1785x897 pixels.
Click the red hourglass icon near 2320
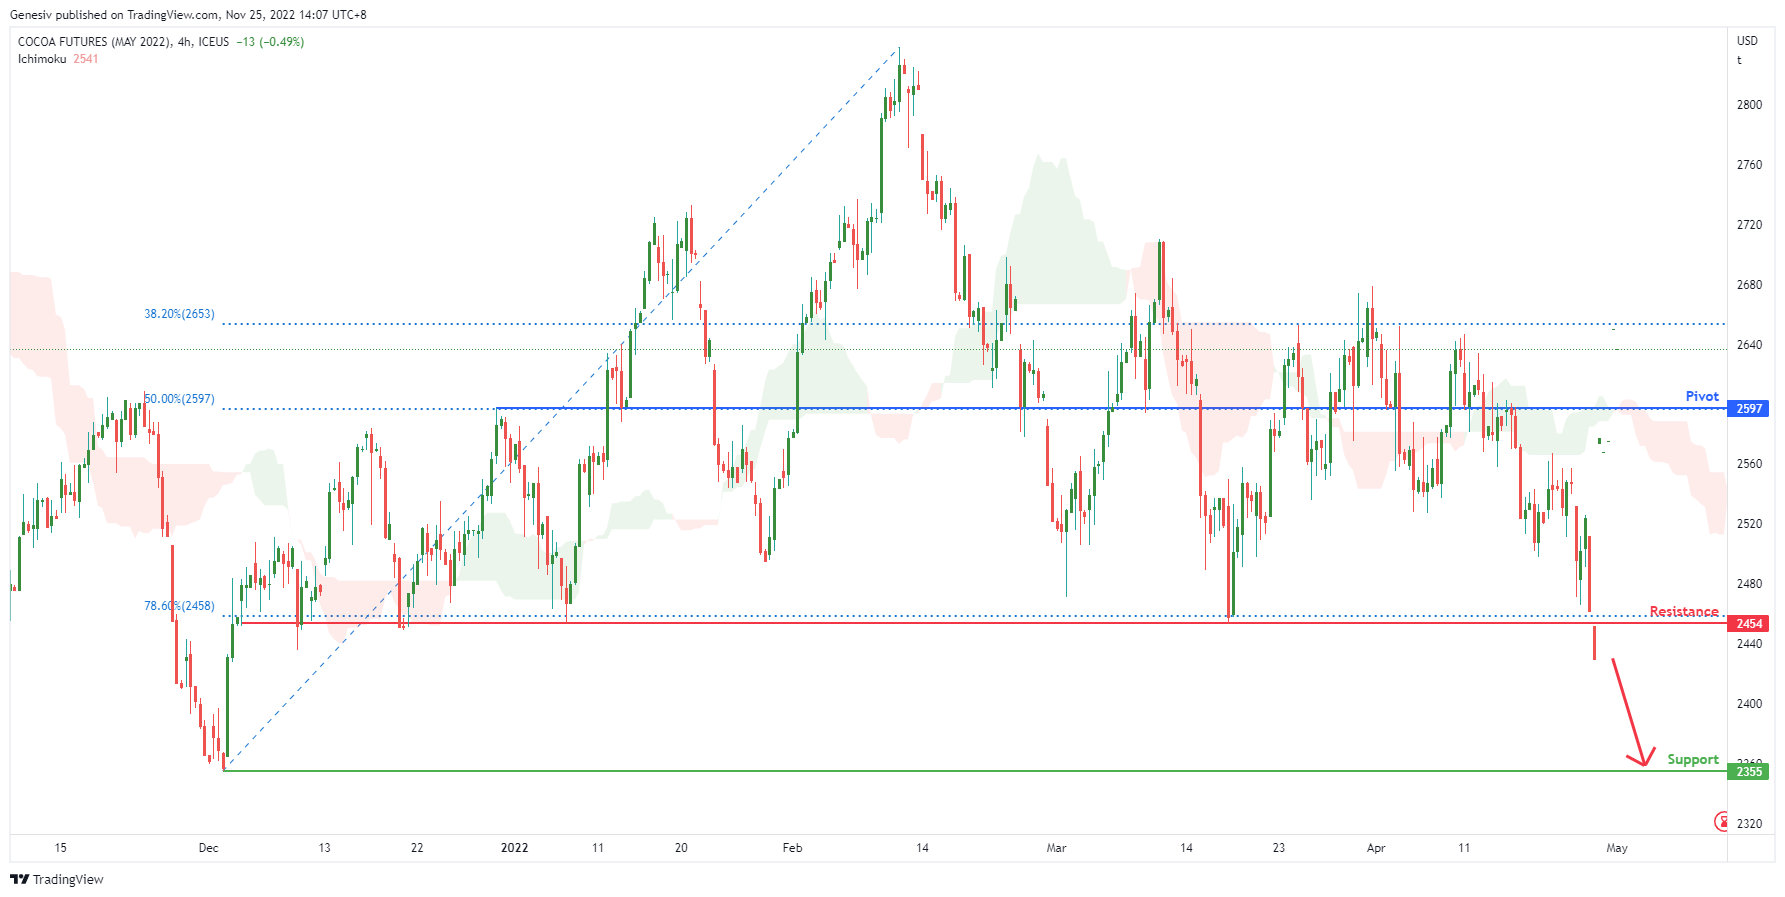(1722, 821)
